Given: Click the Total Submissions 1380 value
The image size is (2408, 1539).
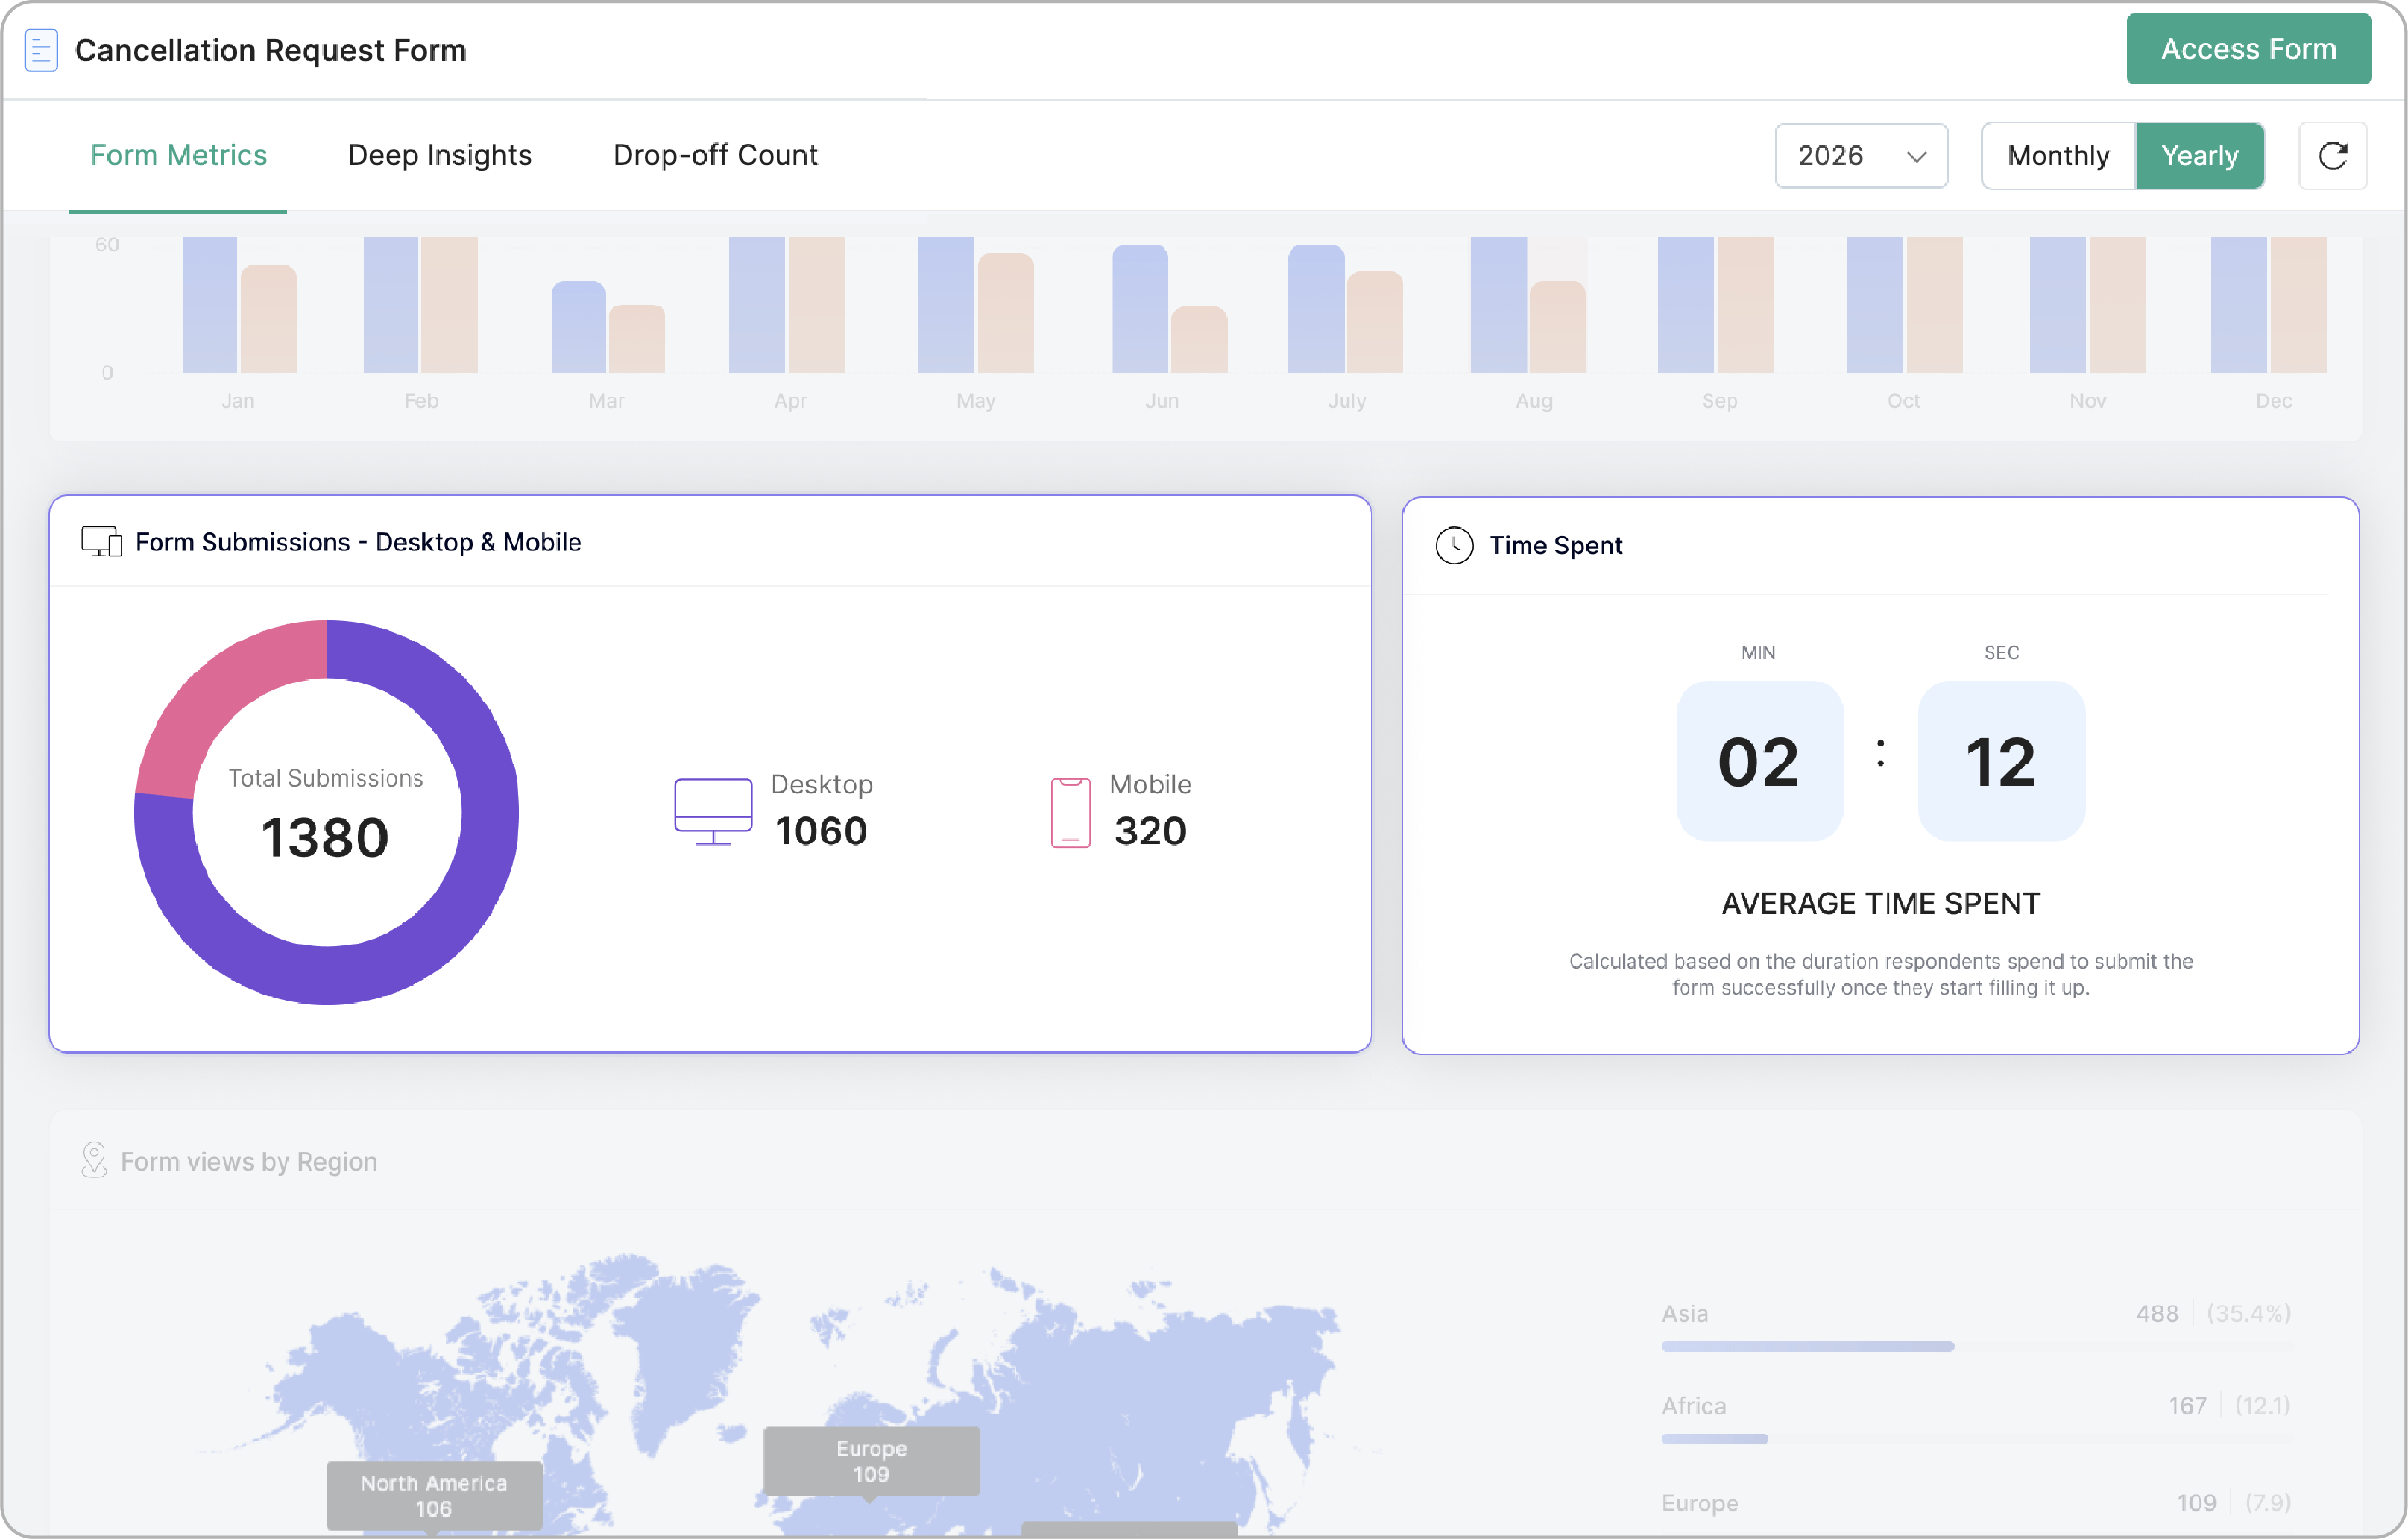Looking at the screenshot, I should 325,837.
